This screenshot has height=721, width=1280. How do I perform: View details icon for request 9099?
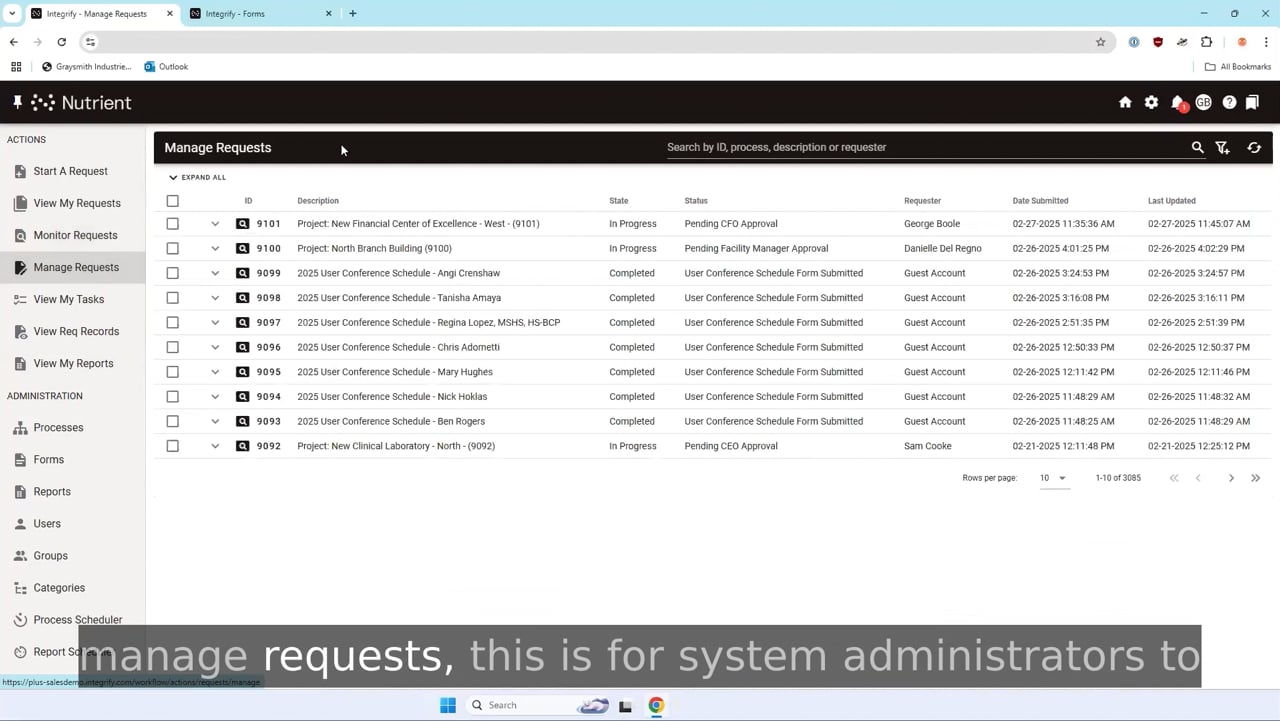[x=242, y=273]
